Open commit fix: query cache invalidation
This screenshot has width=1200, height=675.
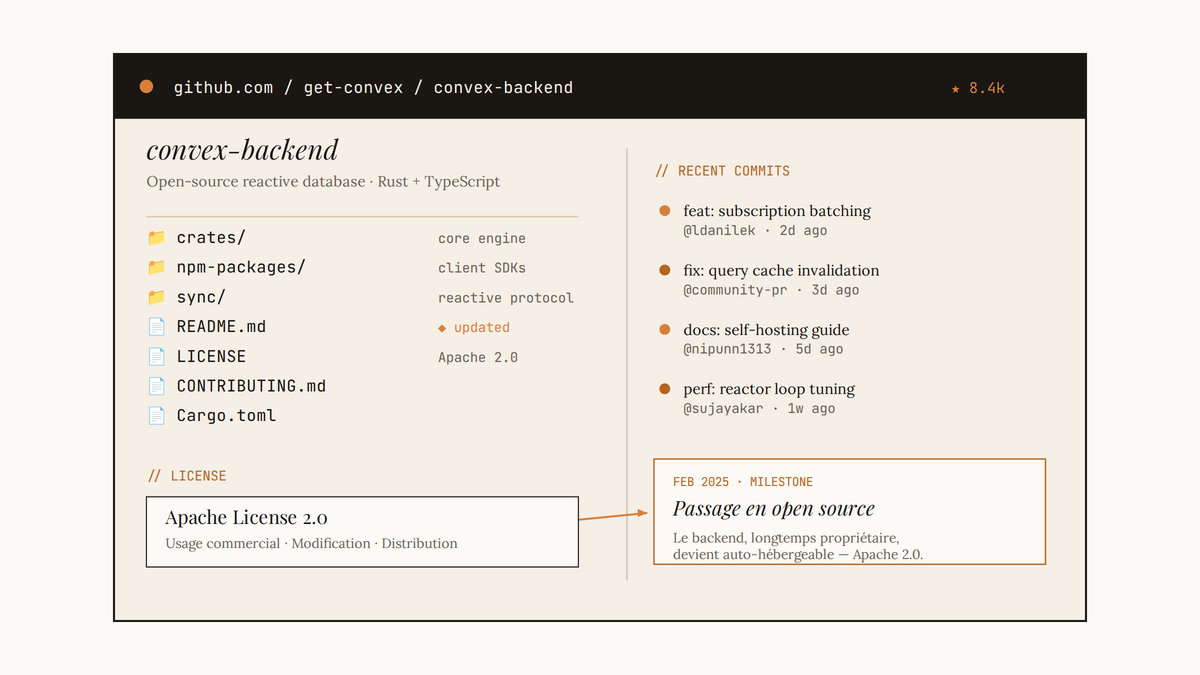781,270
